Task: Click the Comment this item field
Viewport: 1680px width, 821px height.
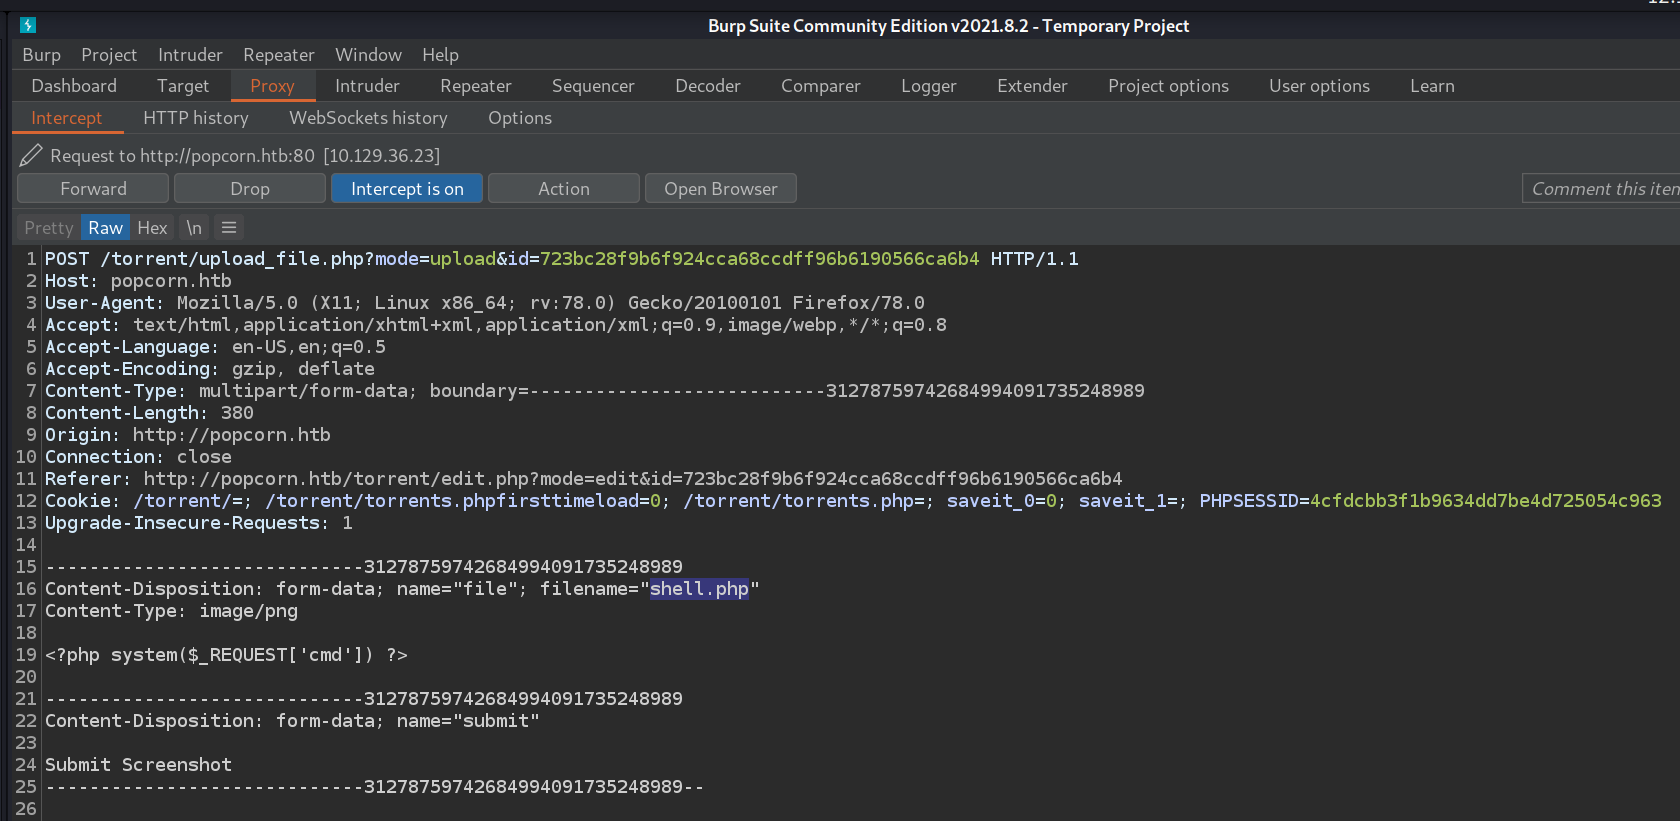Action: tap(1601, 189)
